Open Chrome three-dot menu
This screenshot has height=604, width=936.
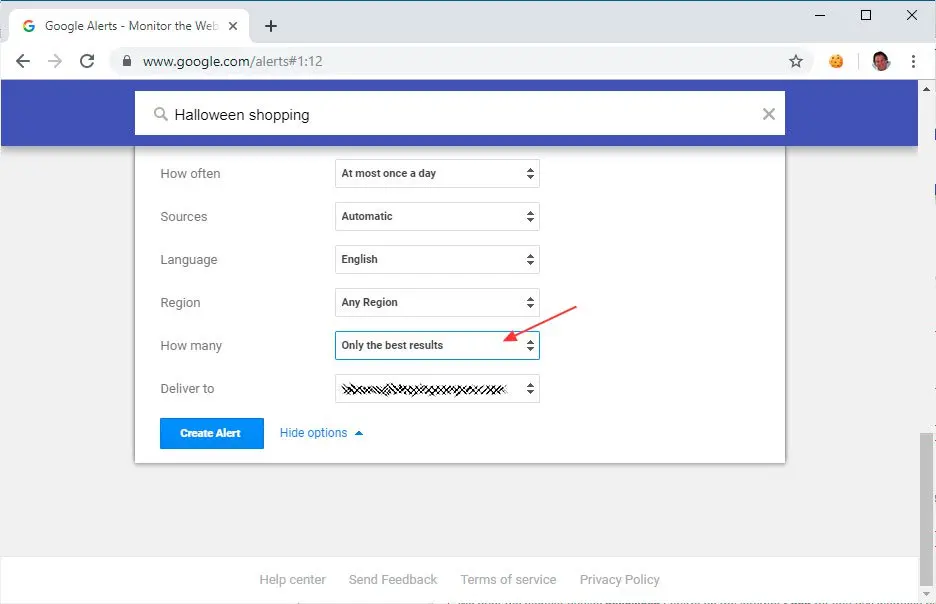pos(913,61)
